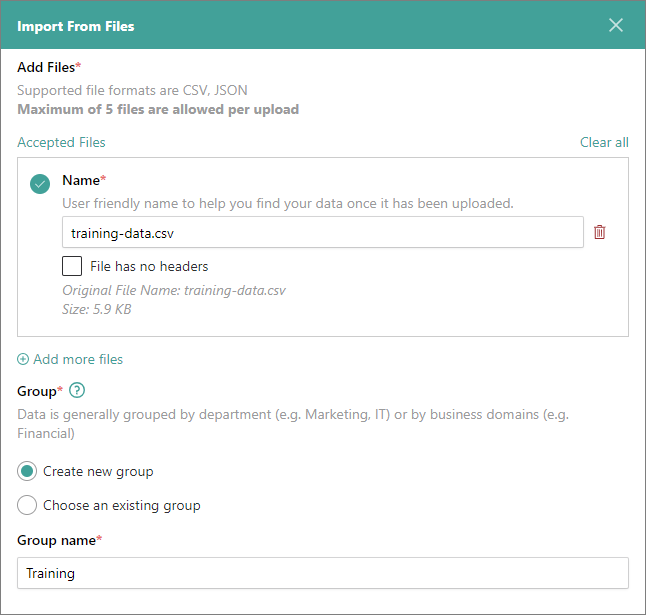The width and height of the screenshot is (646, 615).
Task: Click into the Group name field
Action: [x=322, y=573]
